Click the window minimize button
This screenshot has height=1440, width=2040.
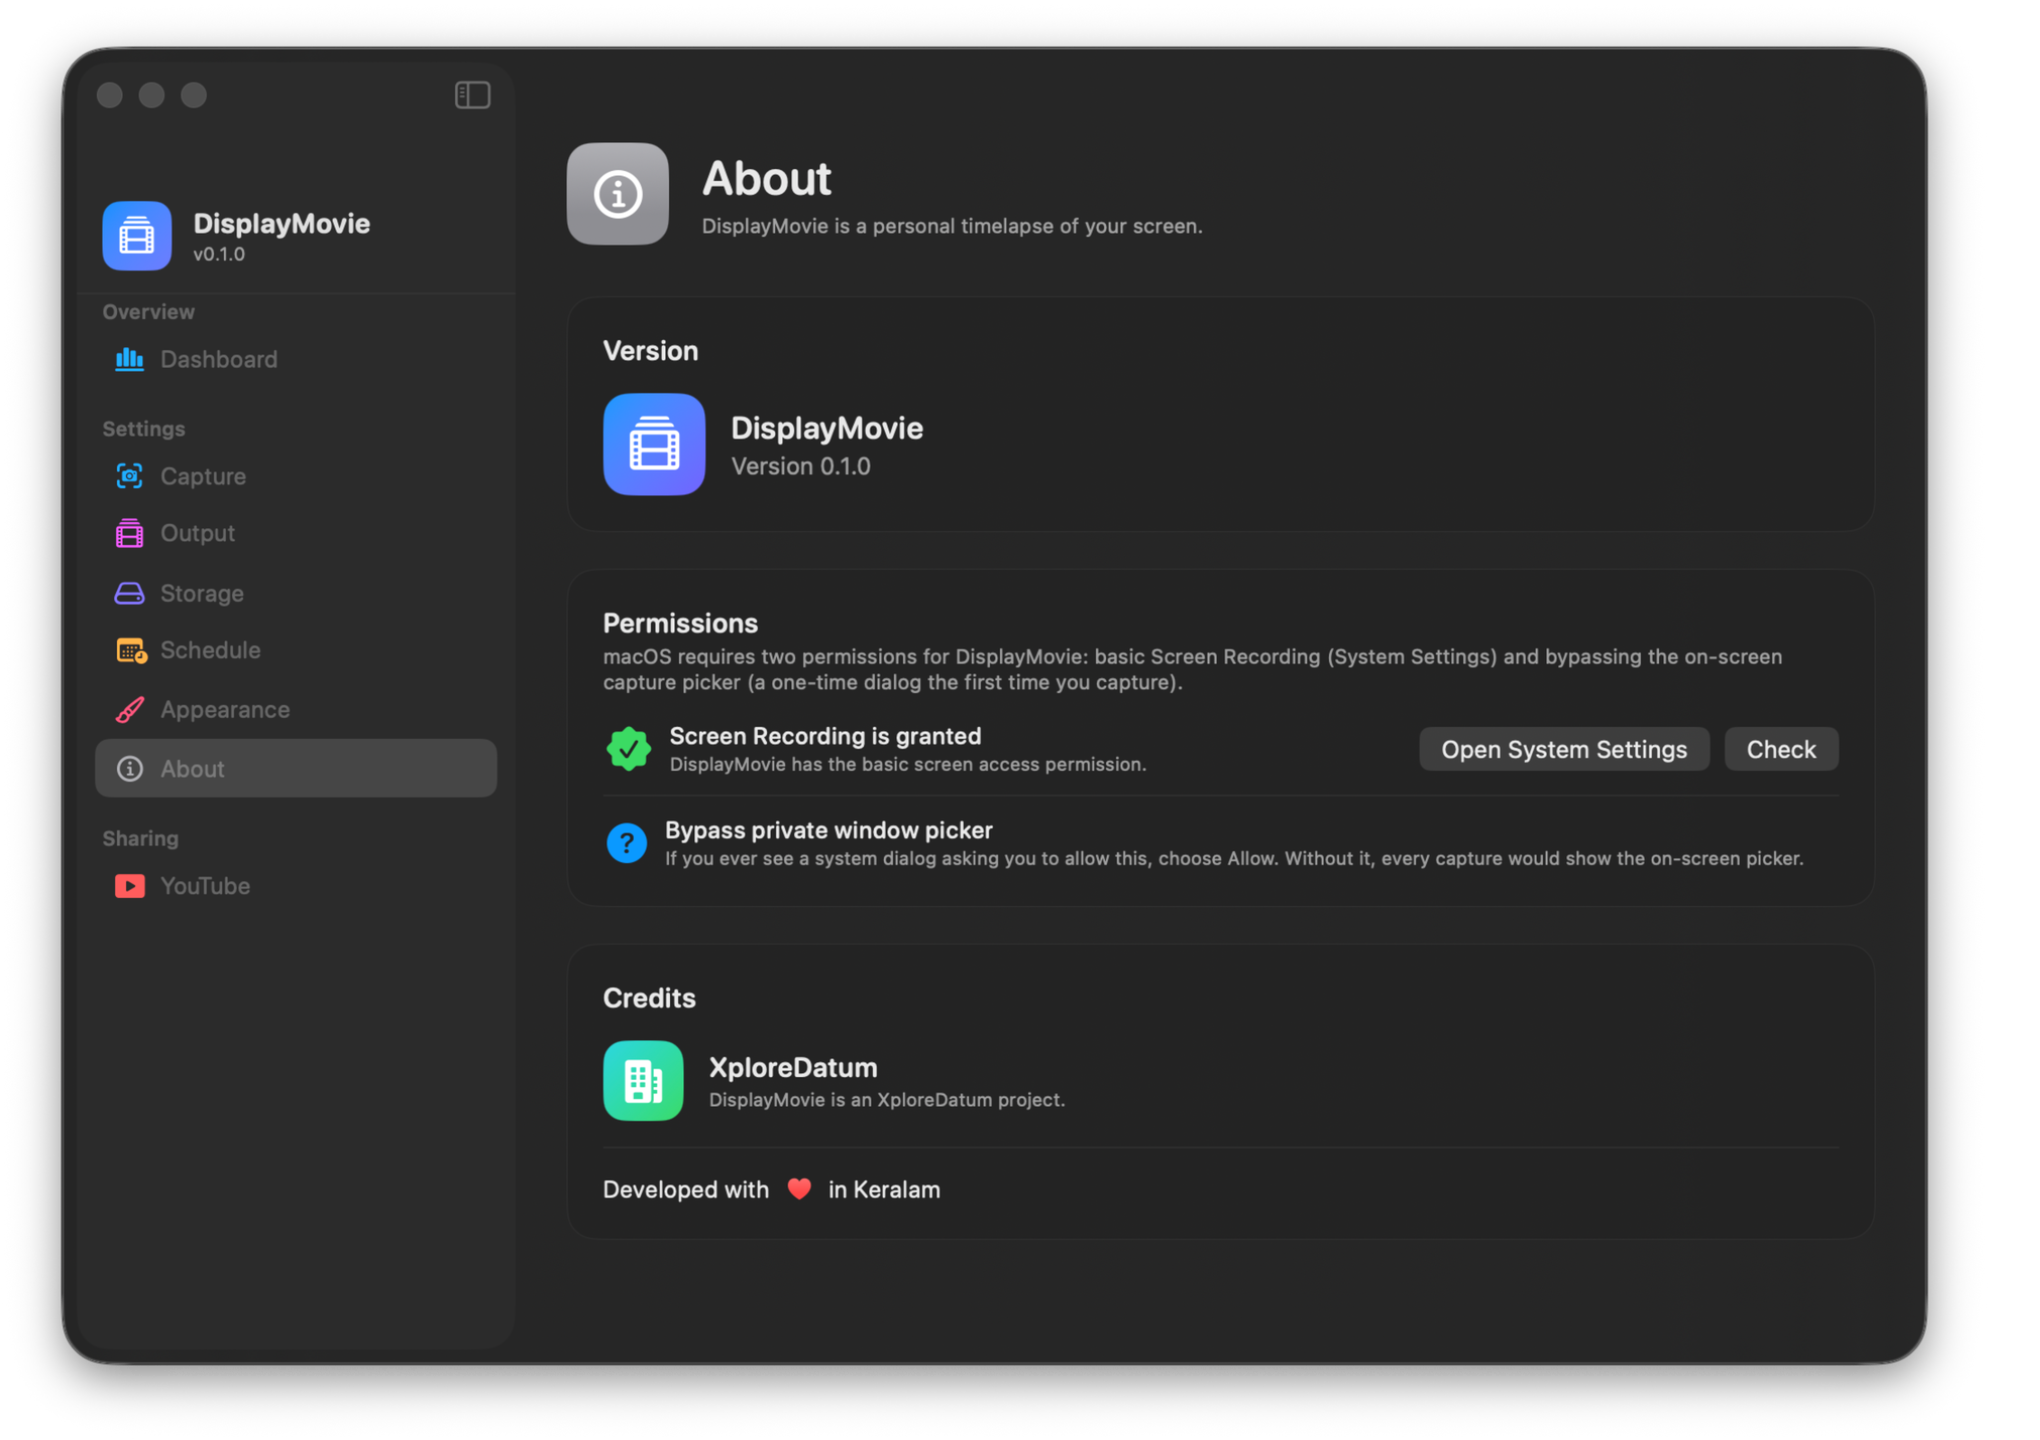(x=152, y=95)
